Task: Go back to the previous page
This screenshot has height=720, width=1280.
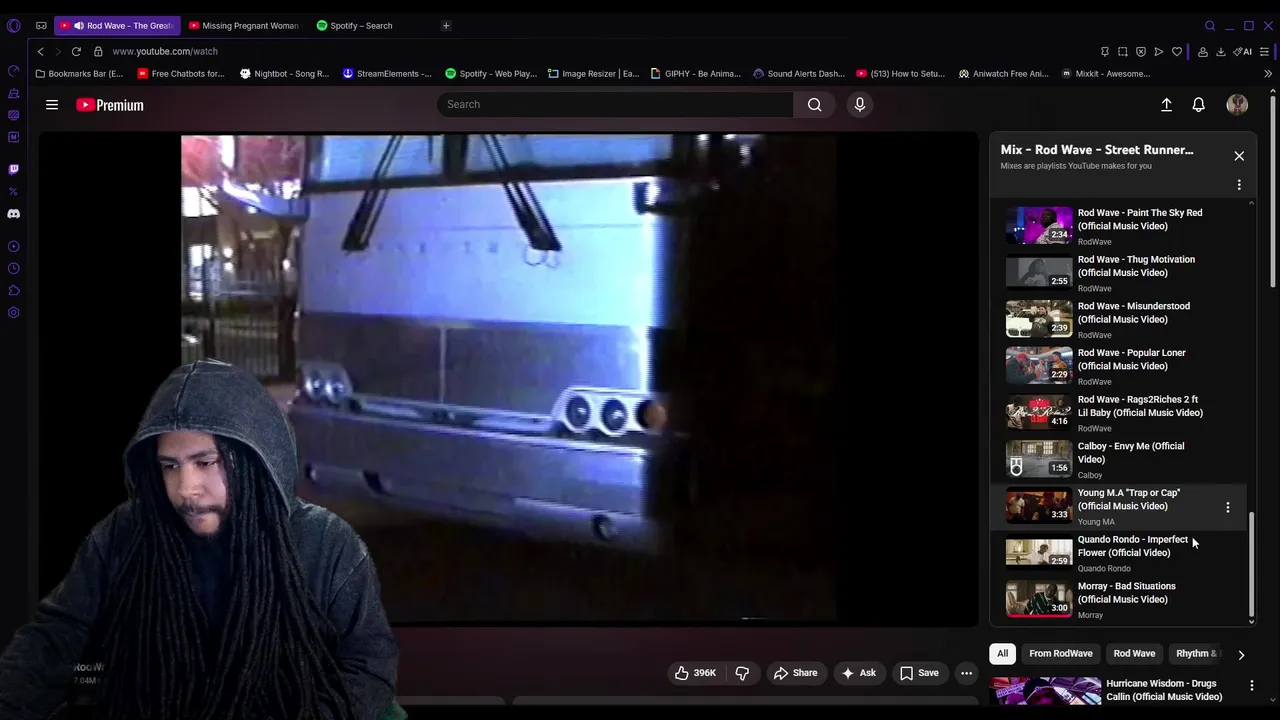Action: [40, 51]
